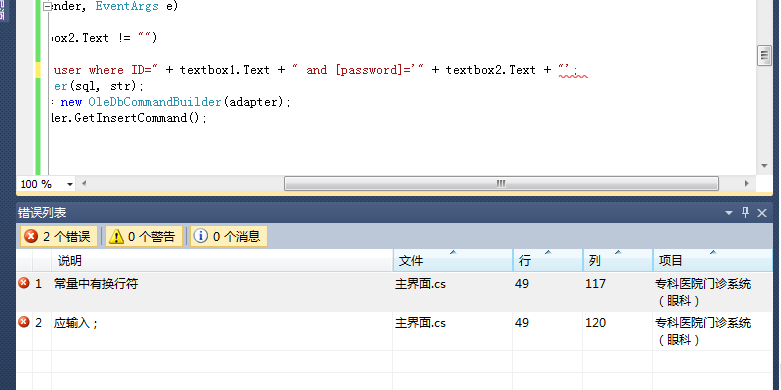Click 主界面.cs in the second error row
The width and height of the screenshot is (781, 390).
pos(420,323)
